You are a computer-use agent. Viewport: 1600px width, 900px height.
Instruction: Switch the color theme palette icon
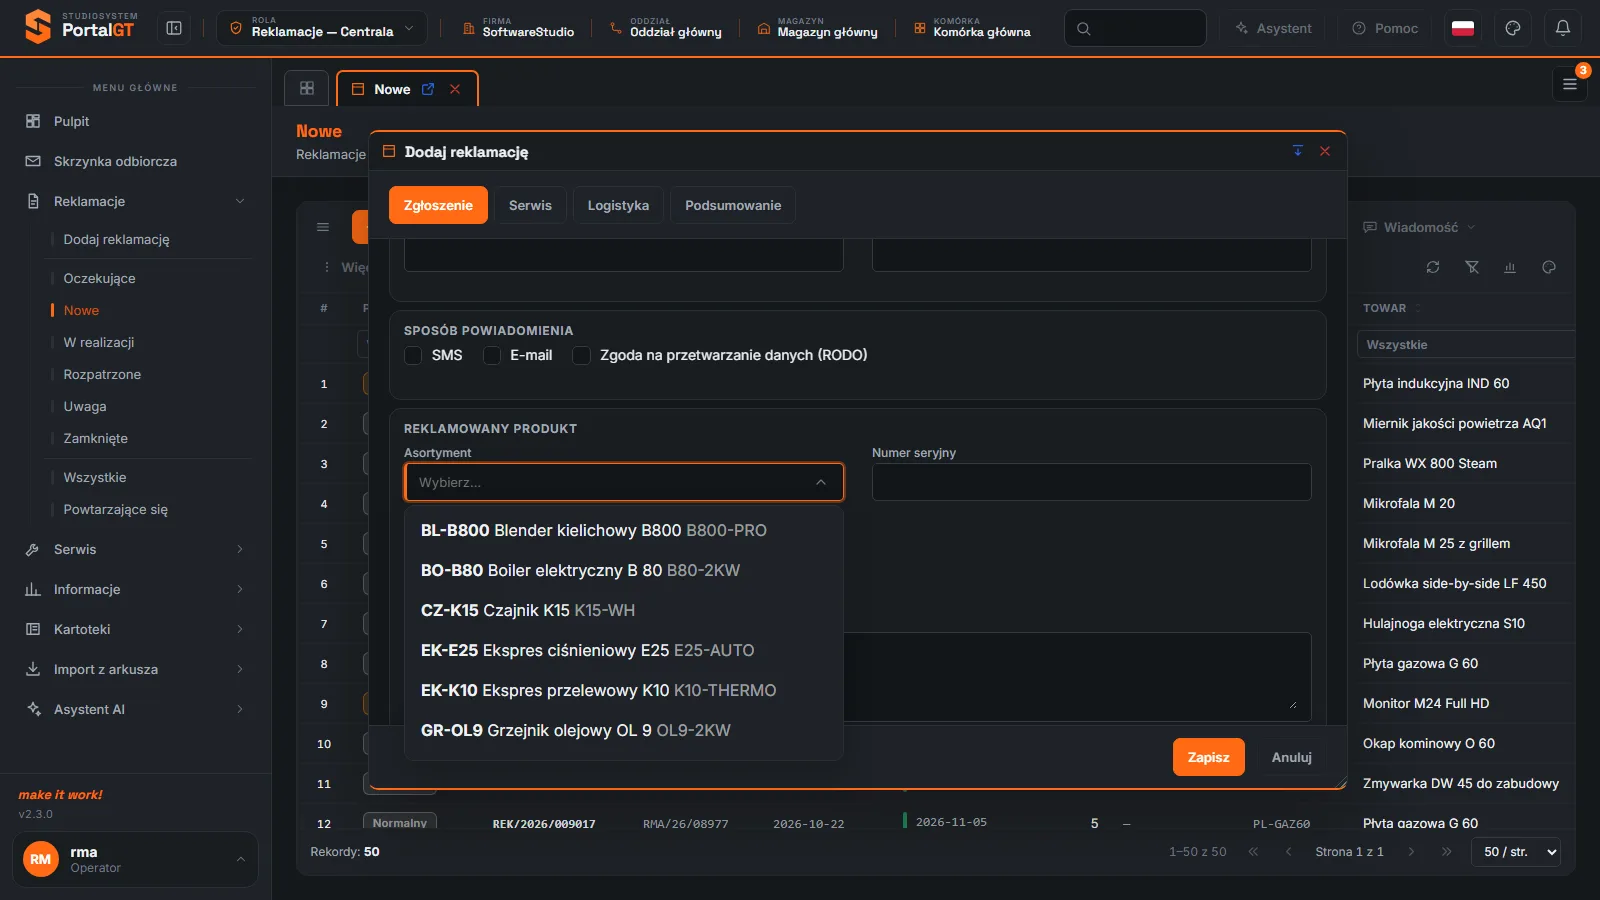1513,28
